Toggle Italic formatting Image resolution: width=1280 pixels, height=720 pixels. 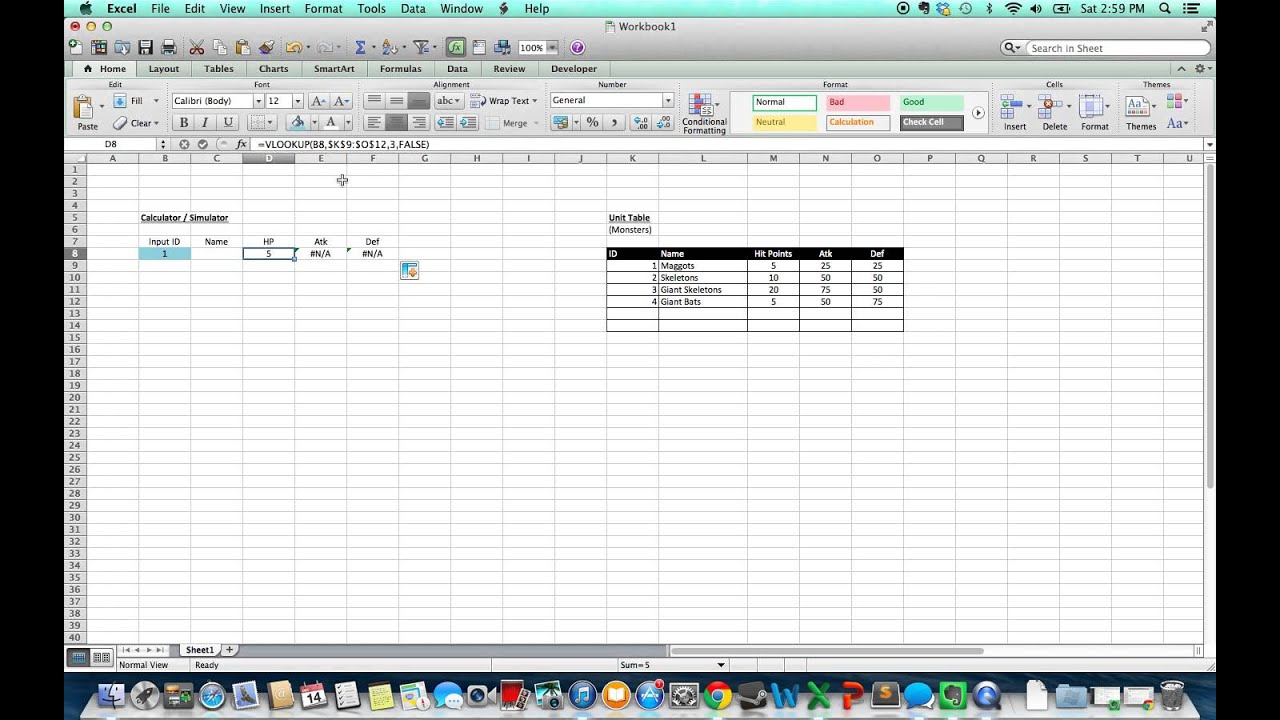click(x=206, y=122)
